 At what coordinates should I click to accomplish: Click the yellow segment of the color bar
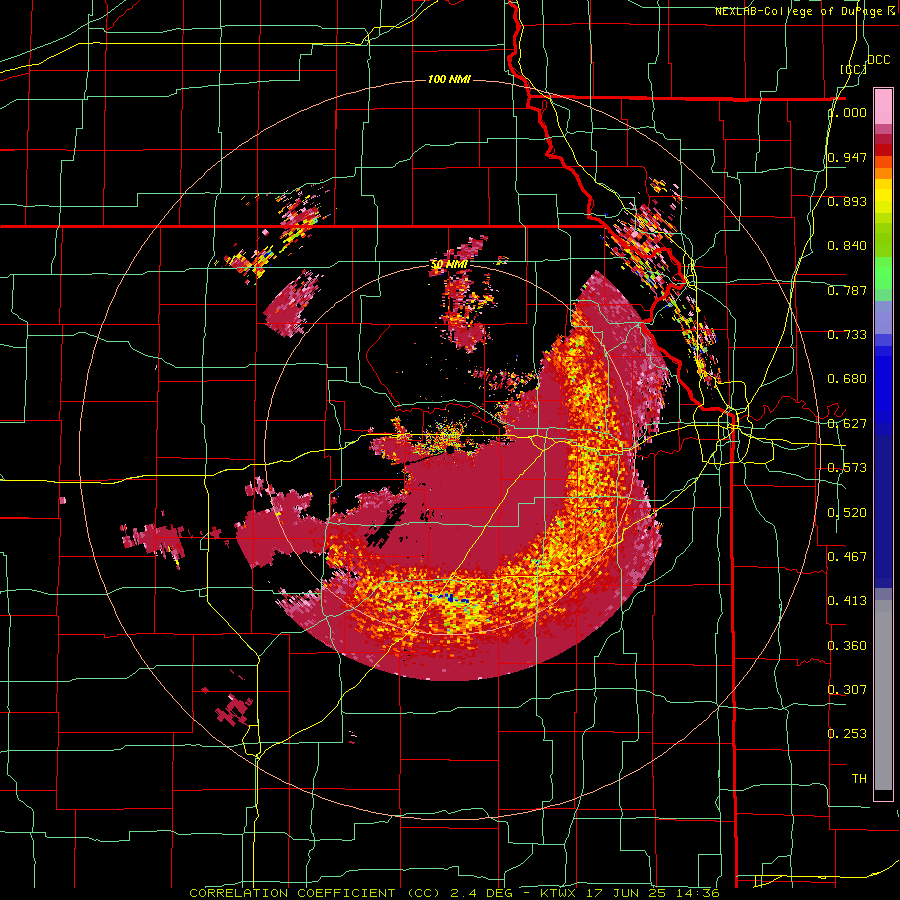pyautogui.click(x=883, y=196)
